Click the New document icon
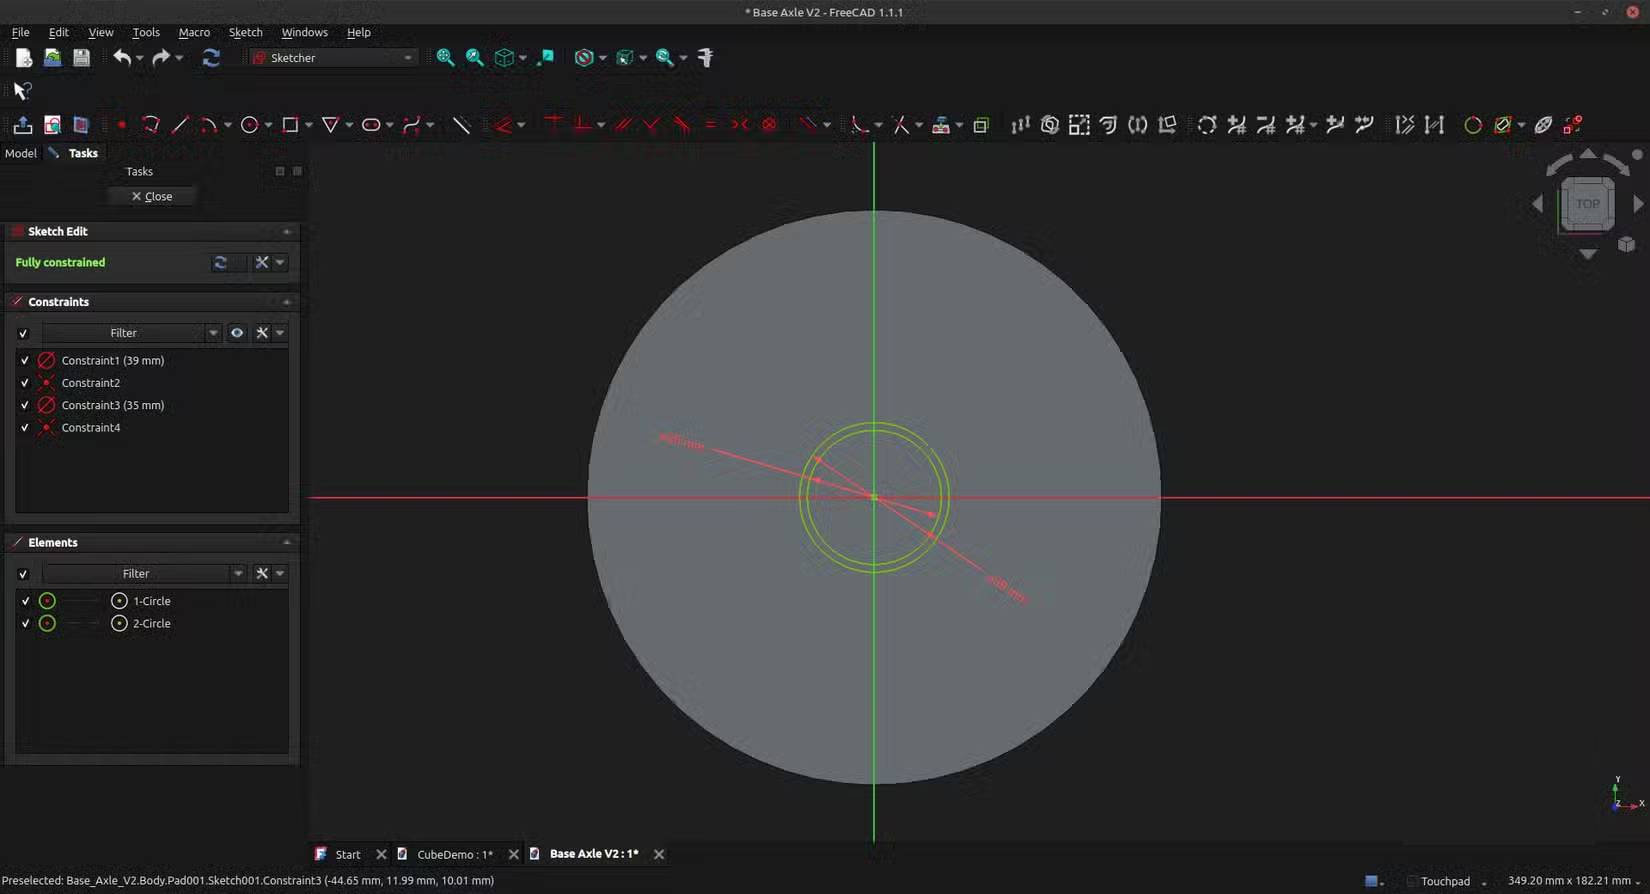 pyautogui.click(x=23, y=58)
